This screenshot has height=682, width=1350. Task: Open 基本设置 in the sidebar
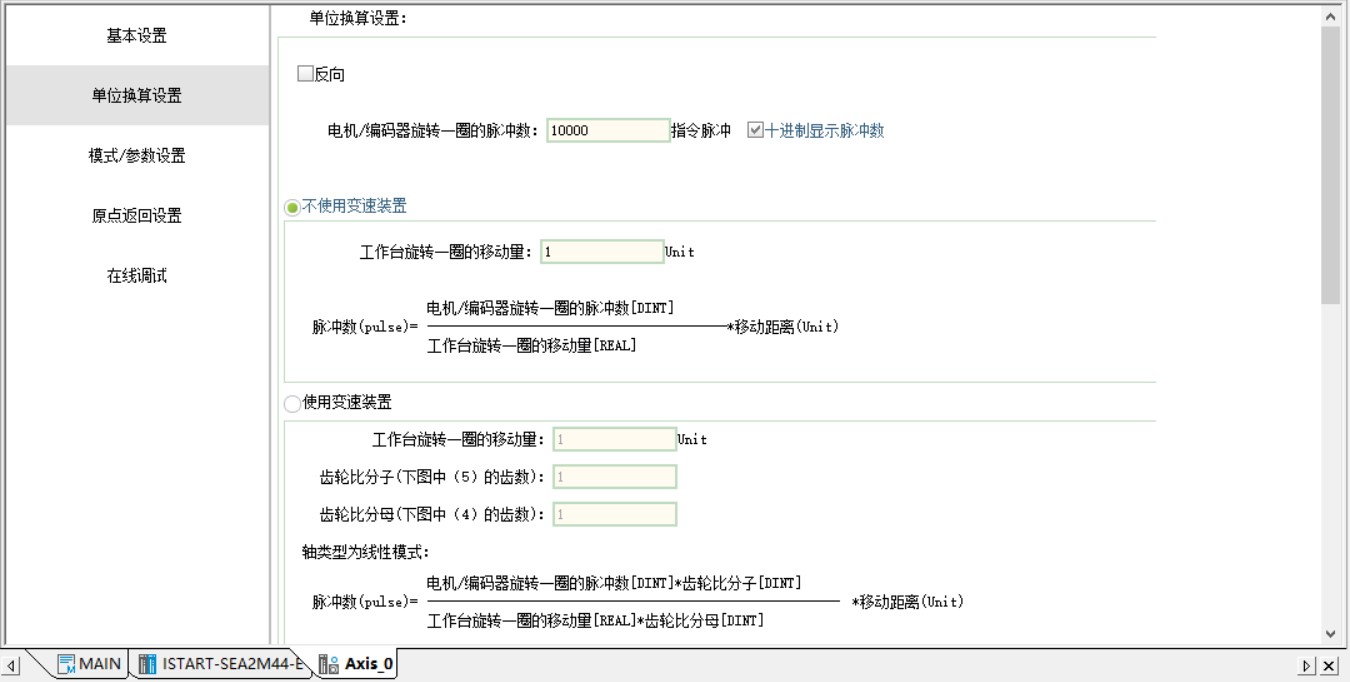(x=137, y=36)
